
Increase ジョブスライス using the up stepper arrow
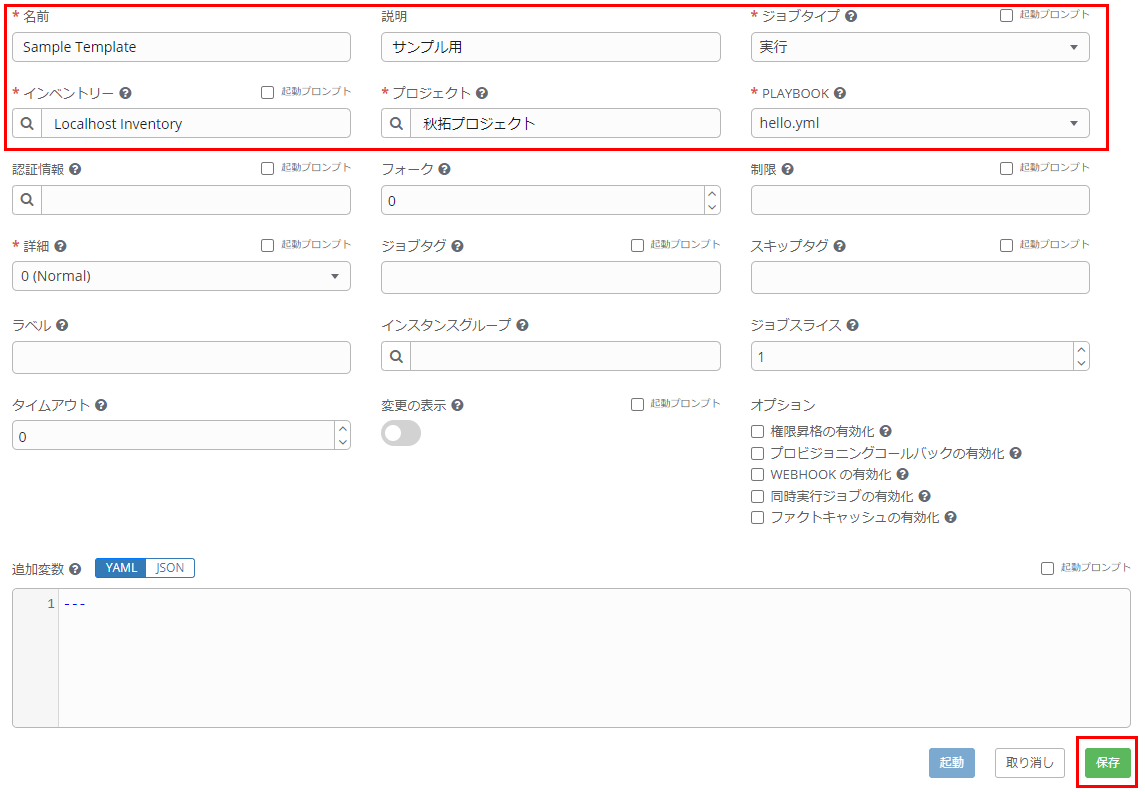pos(1082,350)
